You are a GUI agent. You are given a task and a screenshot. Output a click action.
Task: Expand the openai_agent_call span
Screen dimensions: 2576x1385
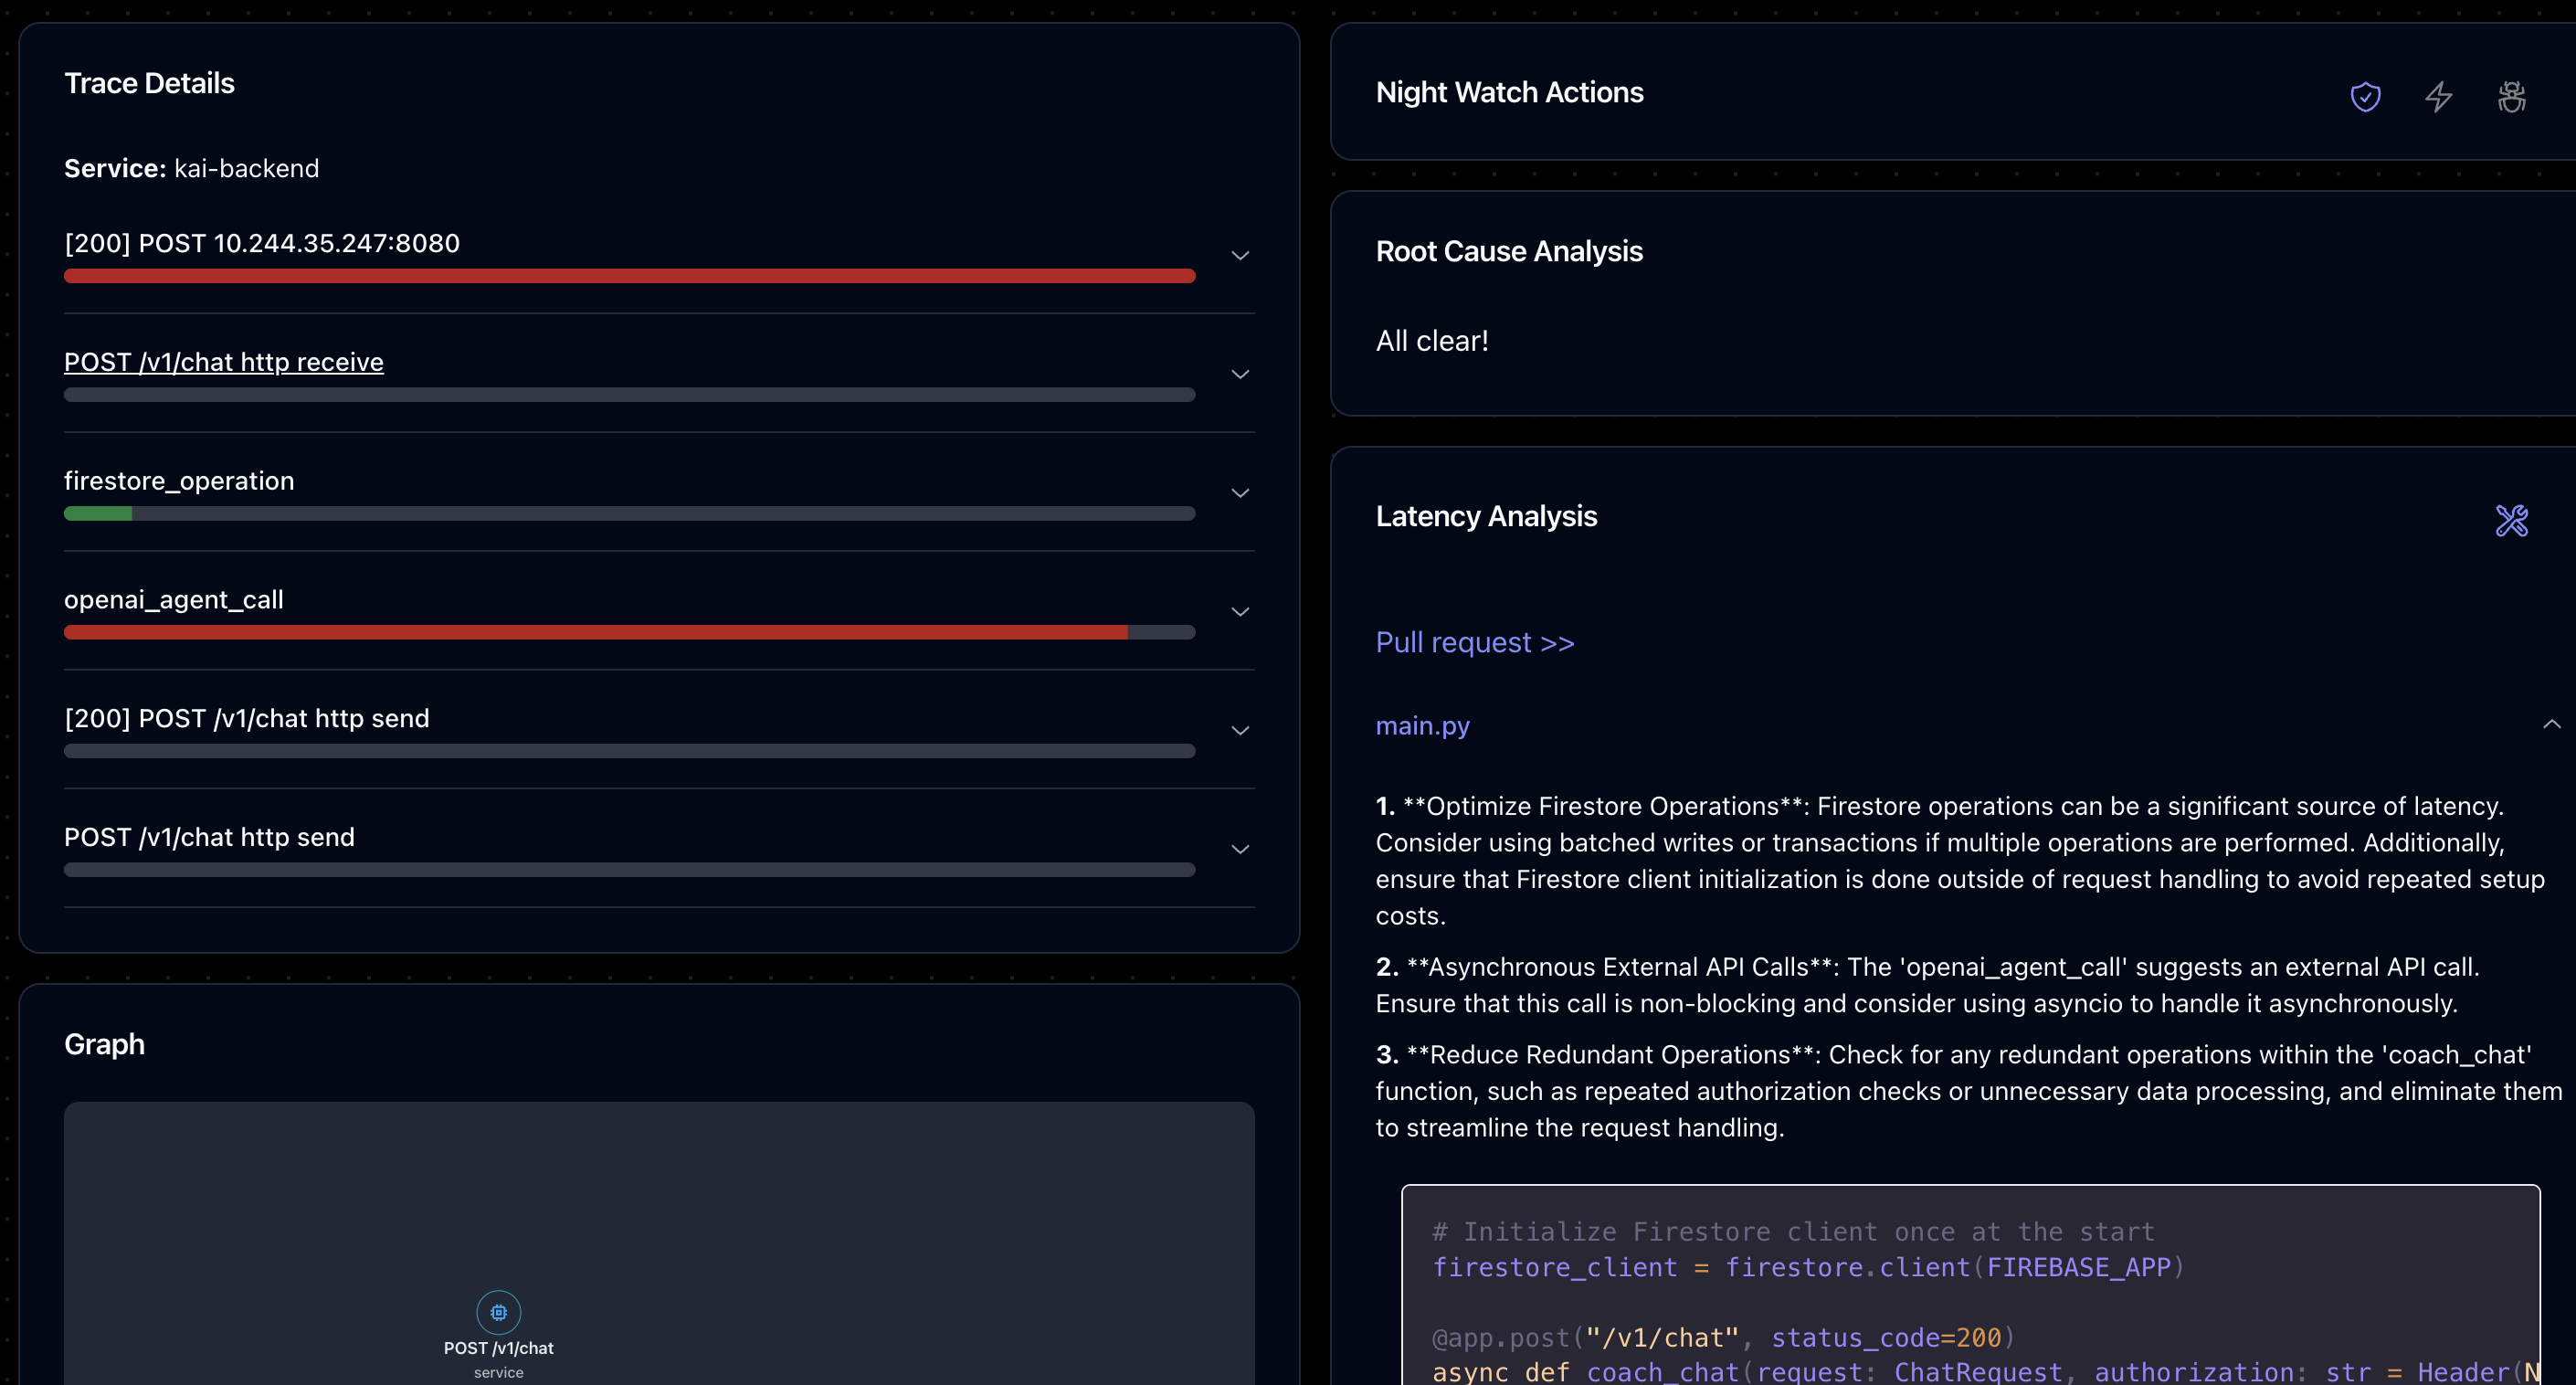pyautogui.click(x=1240, y=612)
